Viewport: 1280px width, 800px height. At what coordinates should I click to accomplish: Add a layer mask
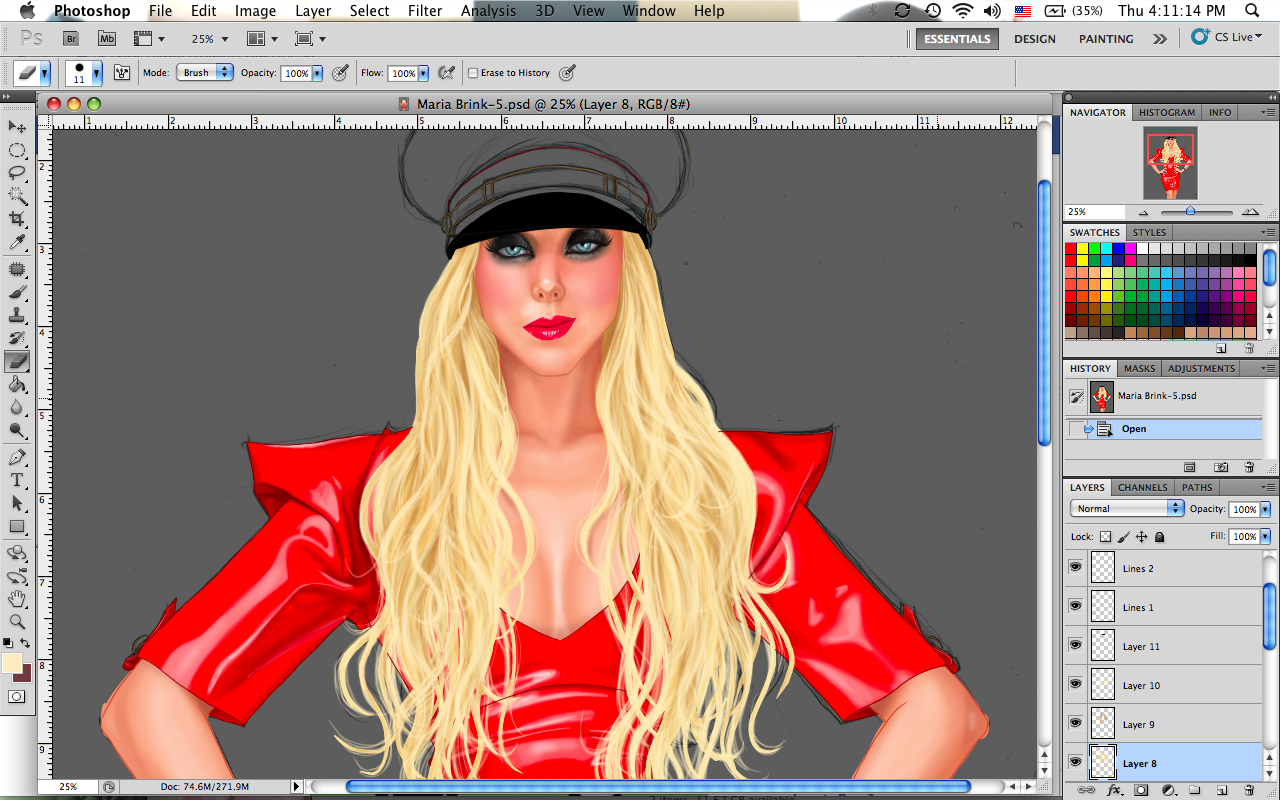tap(1140, 790)
